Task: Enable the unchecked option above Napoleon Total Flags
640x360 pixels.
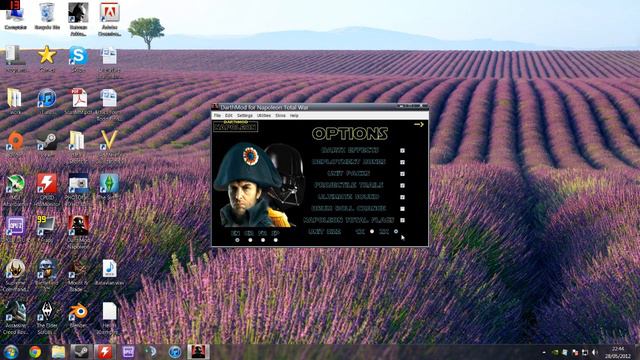Action: click(402, 209)
